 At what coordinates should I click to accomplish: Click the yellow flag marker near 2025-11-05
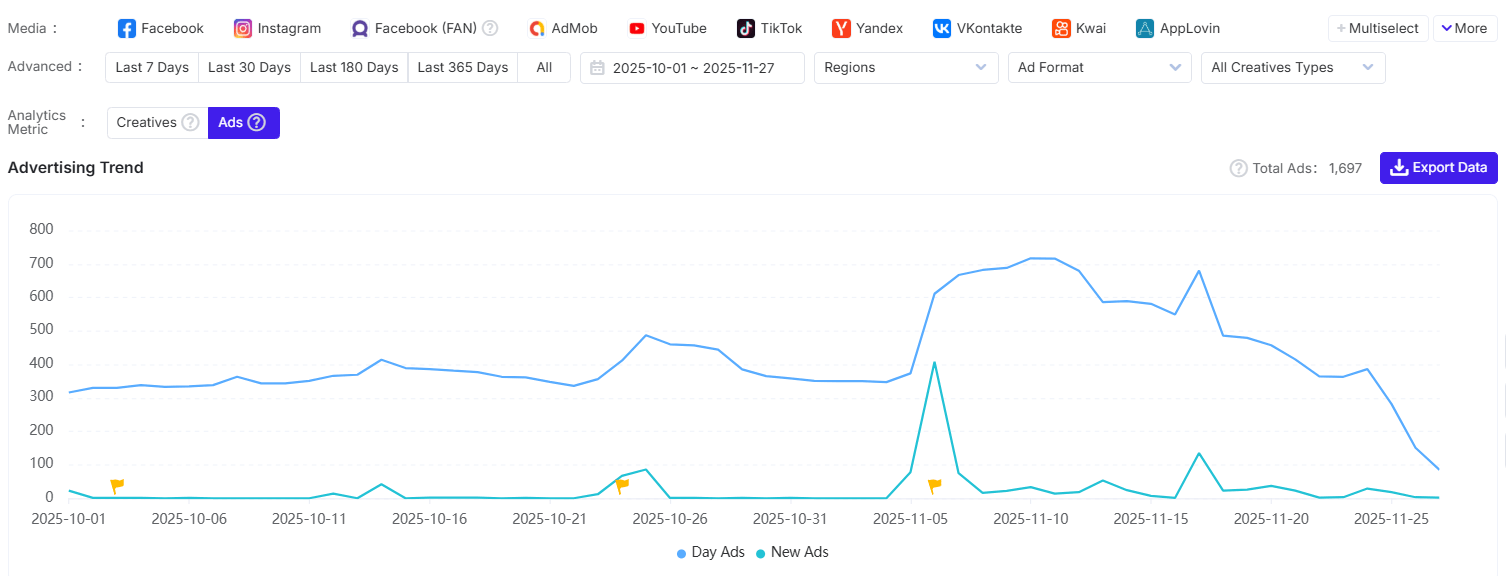[x=934, y=486]
